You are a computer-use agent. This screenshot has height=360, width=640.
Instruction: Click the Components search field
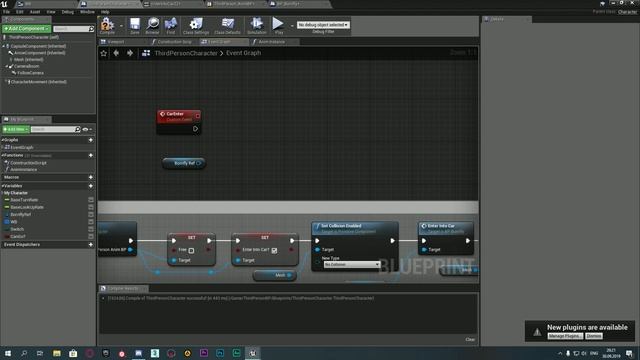tap(71, 29)
